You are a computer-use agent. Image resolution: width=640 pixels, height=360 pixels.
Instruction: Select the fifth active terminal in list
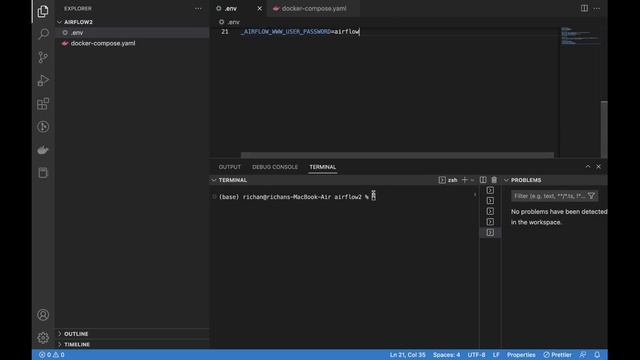tap(490, 233)
